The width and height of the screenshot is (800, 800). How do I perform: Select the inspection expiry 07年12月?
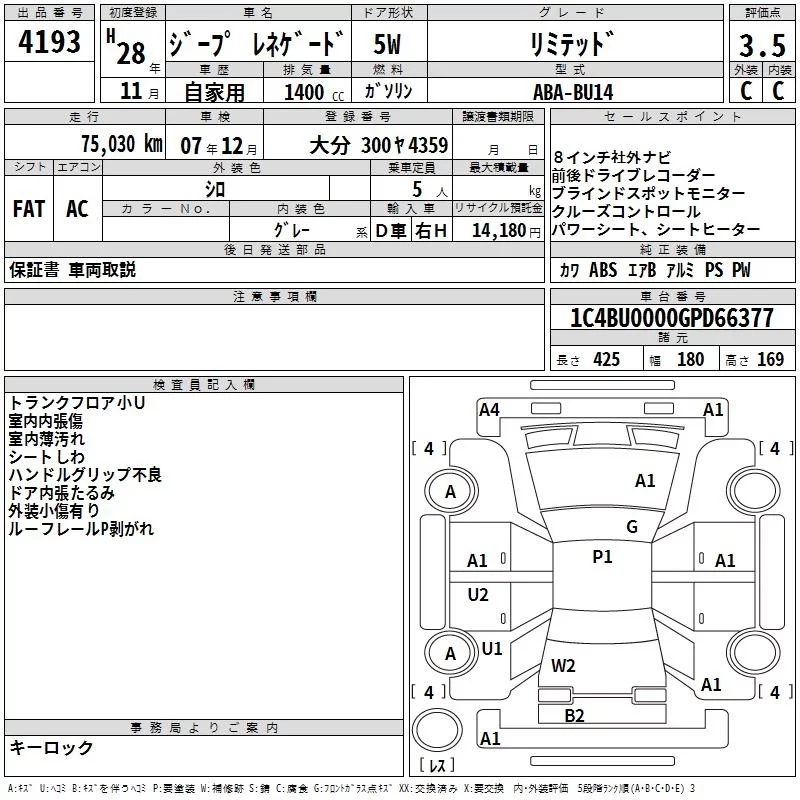(219, 146)
